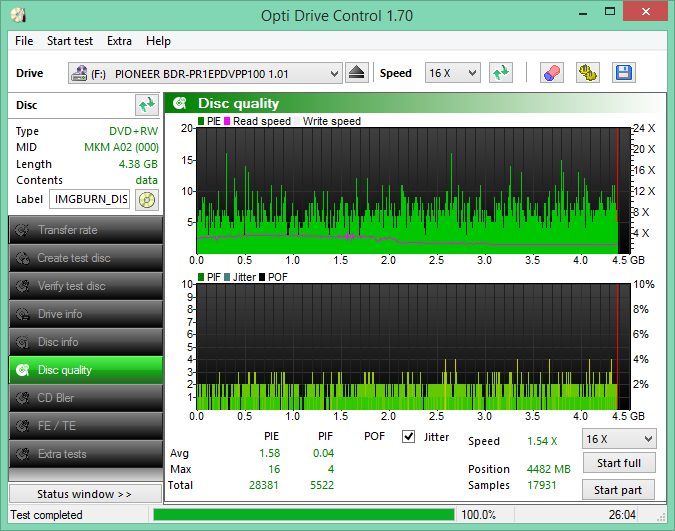Screen dimensions: 675x531
Task: Click the Start full button
Action: (x=619, y=463)
